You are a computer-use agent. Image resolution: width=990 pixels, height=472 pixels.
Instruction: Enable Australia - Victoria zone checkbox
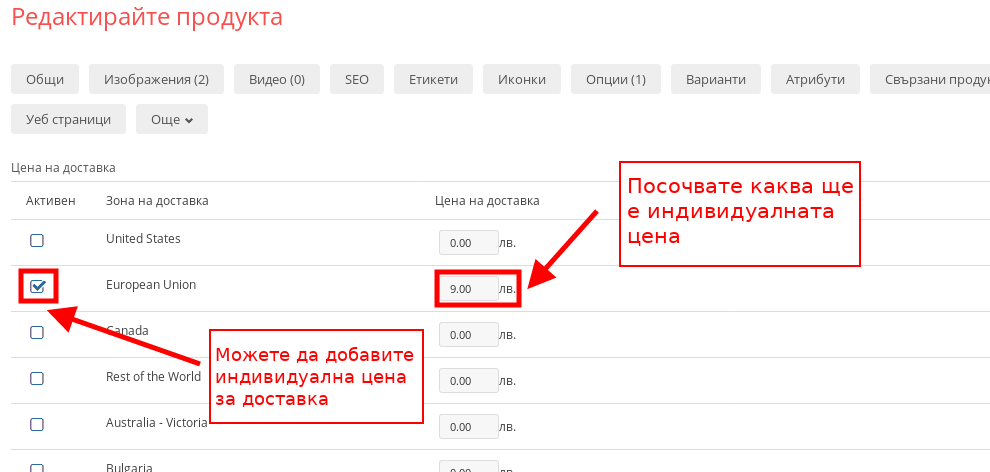(x=37, y=425)
